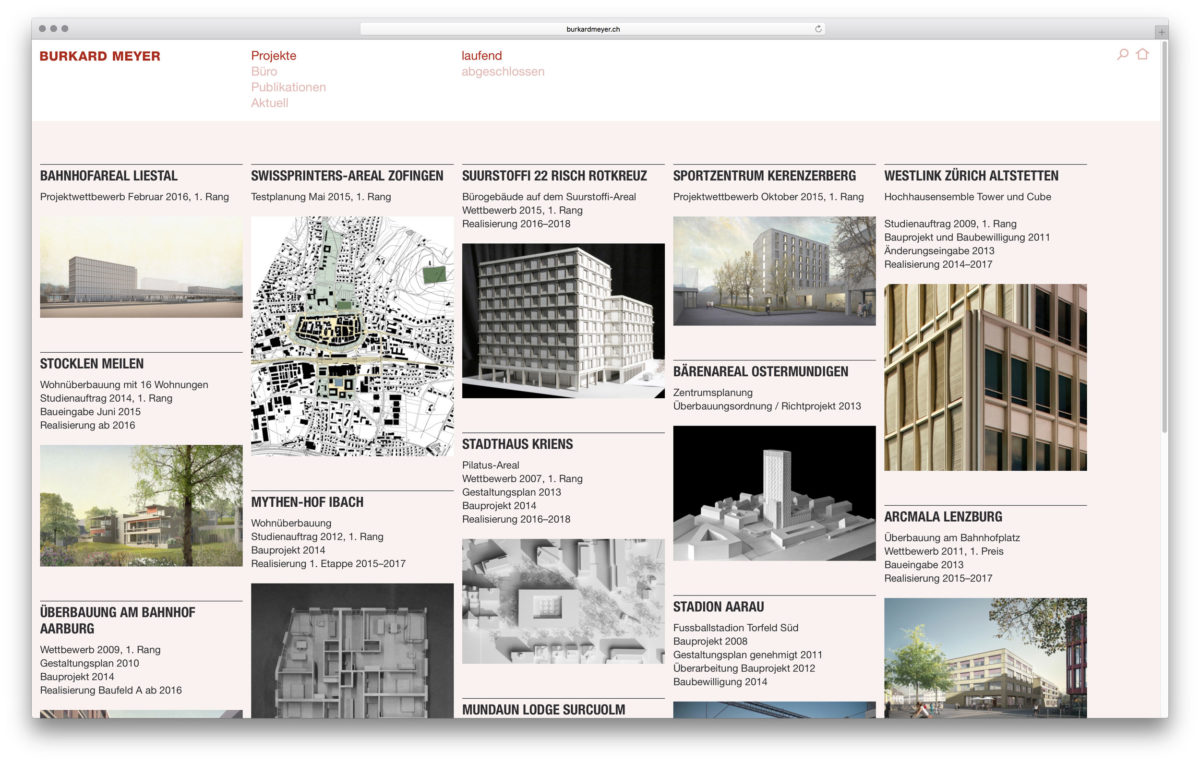The image size is (1200, 763).
Task: Click the Swissprinters-Areal Zofingen site plan image
Action: click(352, 336)
